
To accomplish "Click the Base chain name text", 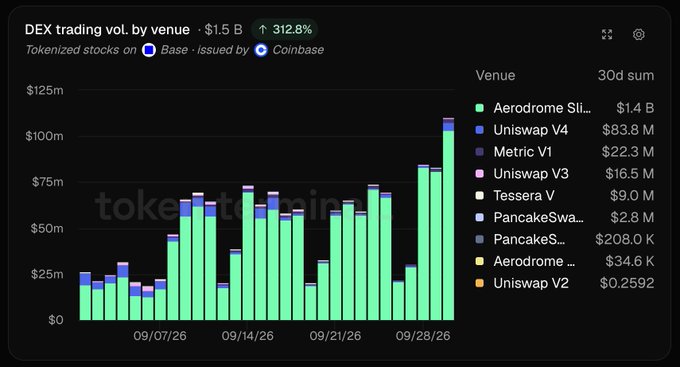I will (x=174, y=50).
